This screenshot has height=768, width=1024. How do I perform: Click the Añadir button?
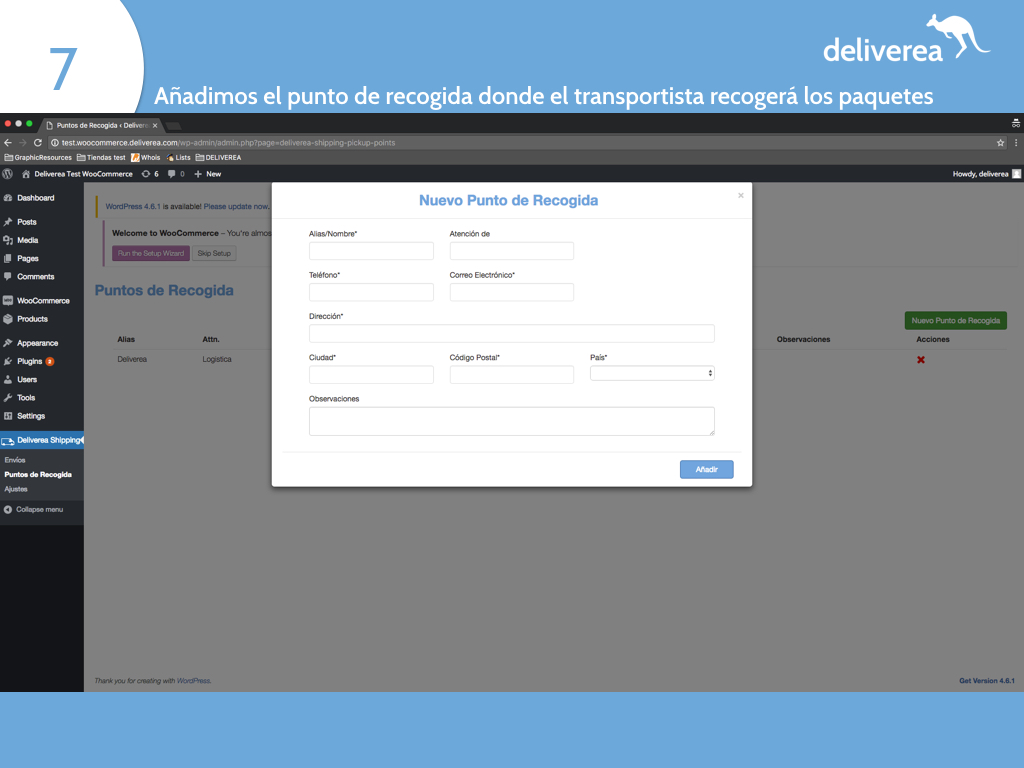click(x=707, y=470)
